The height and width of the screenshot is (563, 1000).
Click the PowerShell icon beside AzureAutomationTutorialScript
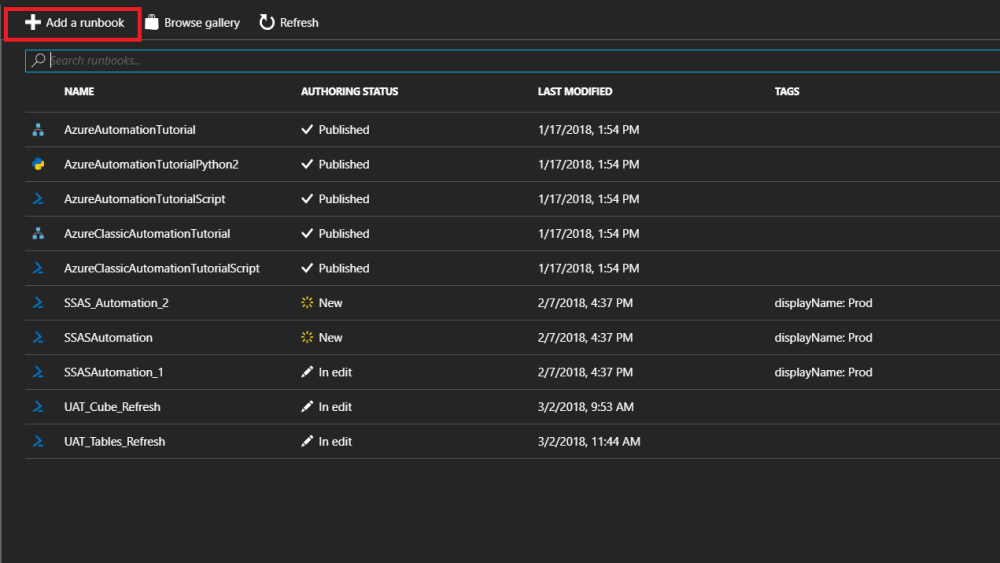(x=38, y=199)
